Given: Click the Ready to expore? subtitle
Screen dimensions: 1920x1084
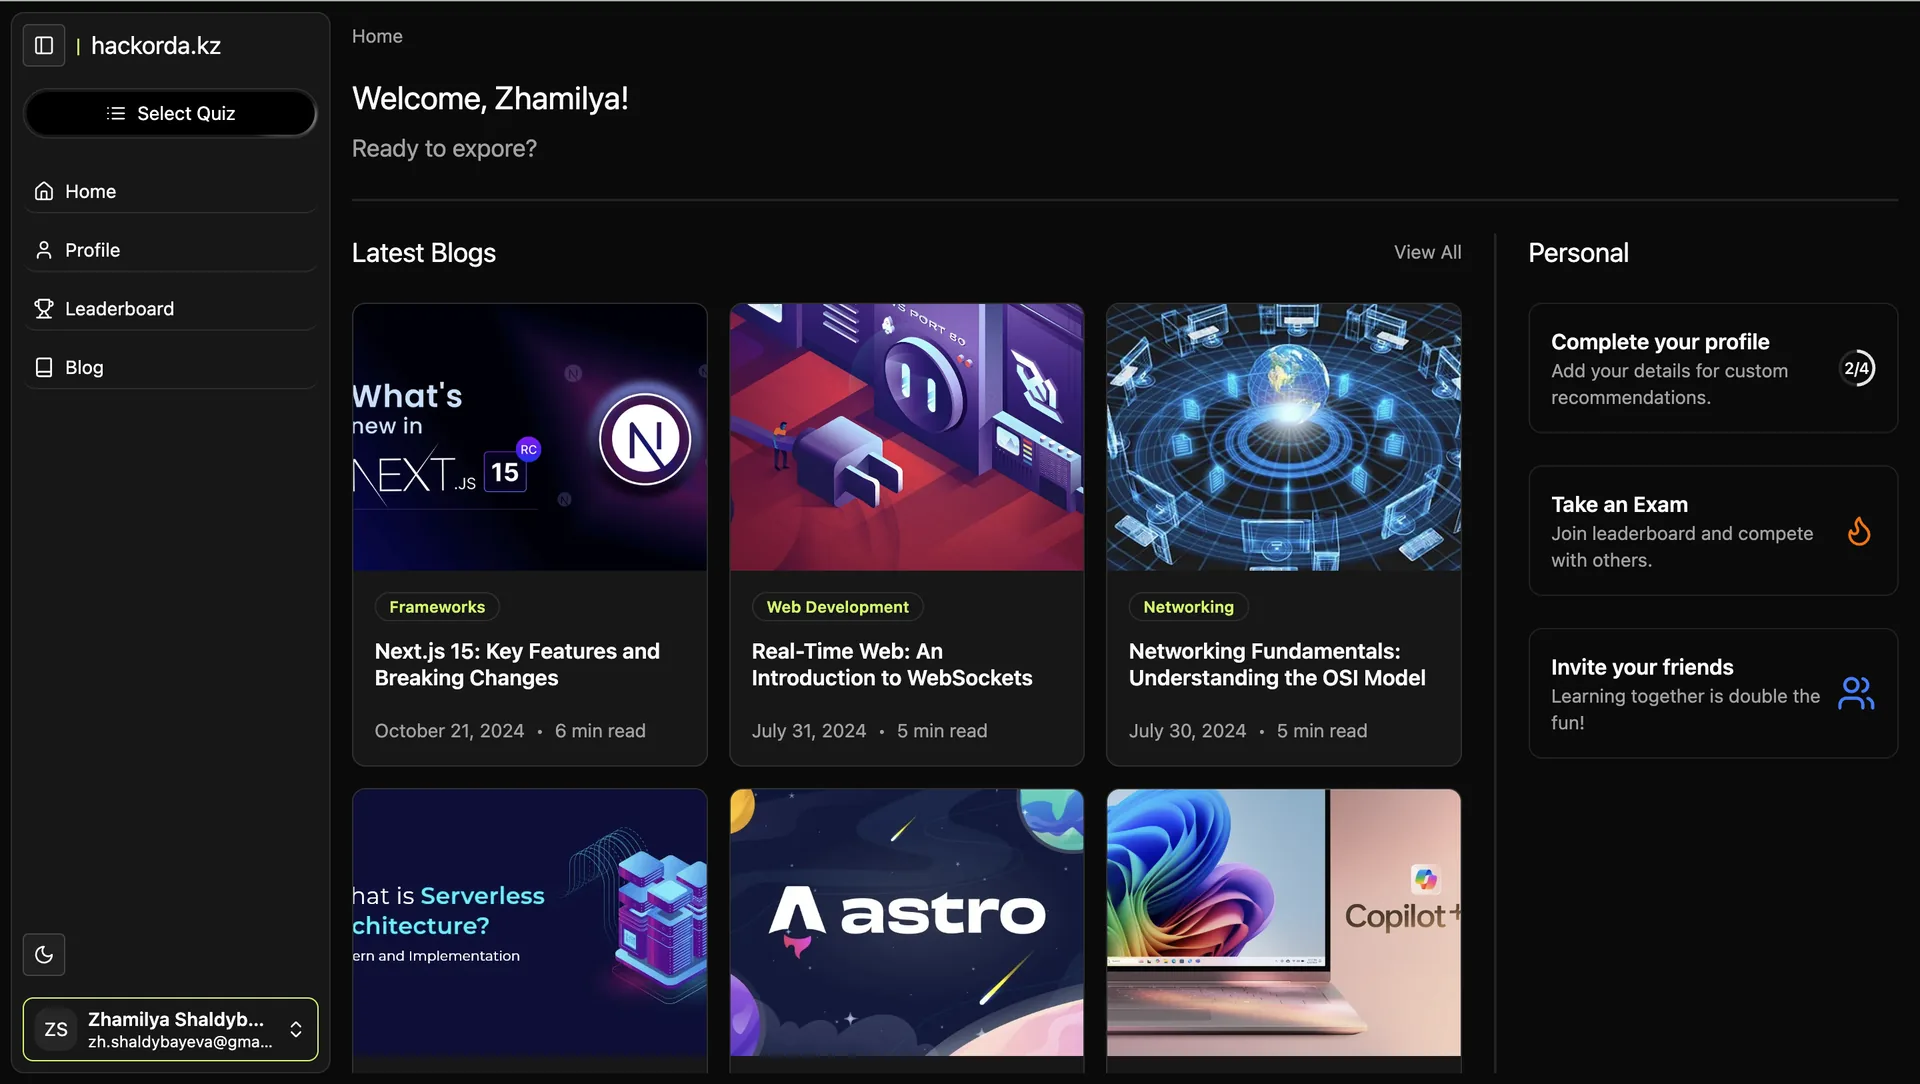Looking at the screenshot, I should (444, 149).
